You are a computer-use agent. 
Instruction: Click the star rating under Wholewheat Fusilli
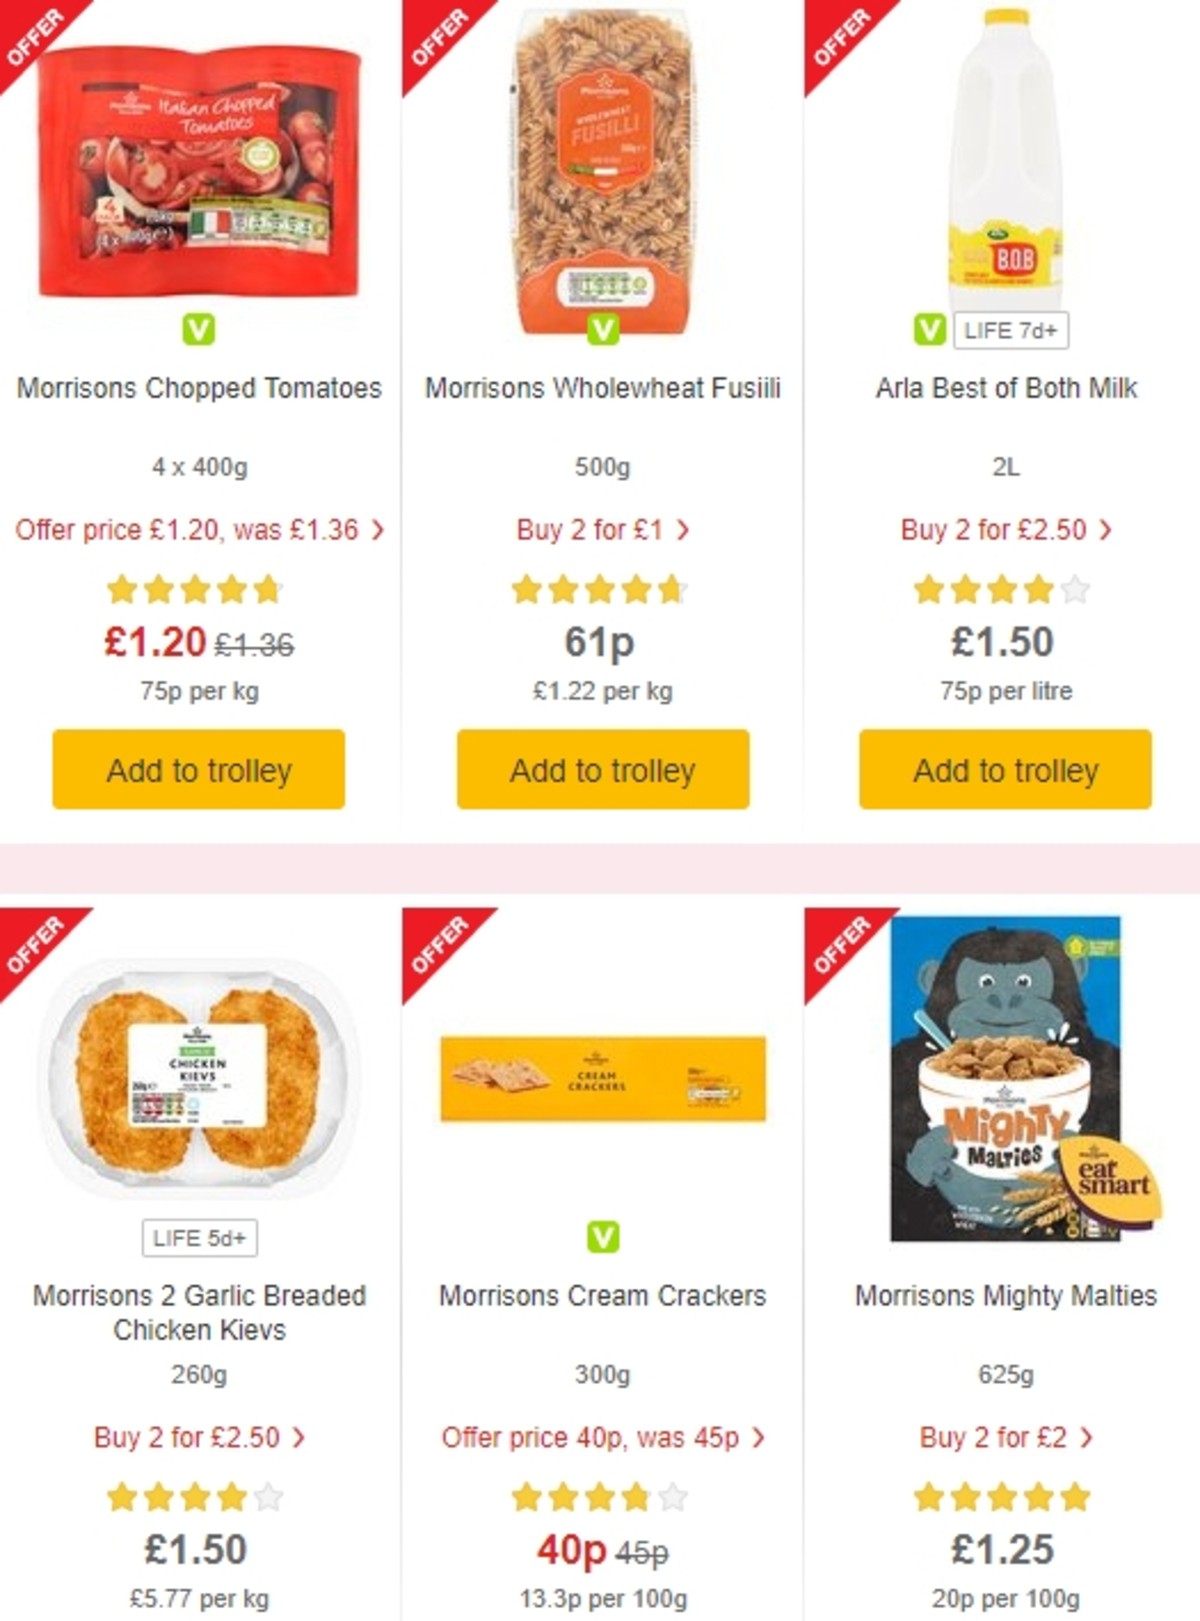(600, 590)
